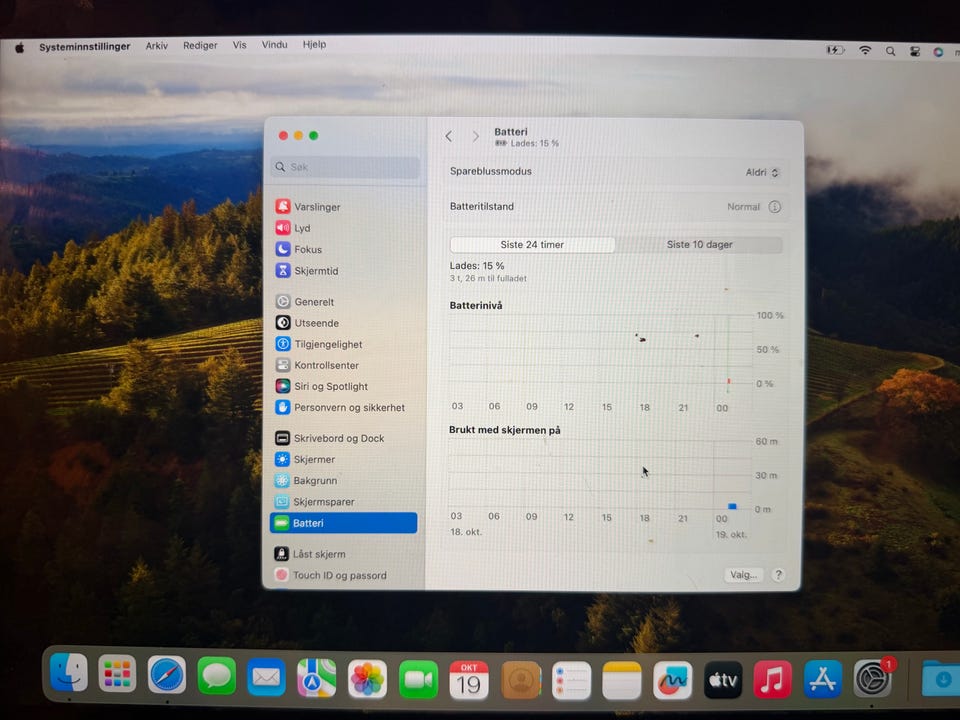960x720 pixels.
Task: Go back with the left chevron
Action: tap(449, 136)
